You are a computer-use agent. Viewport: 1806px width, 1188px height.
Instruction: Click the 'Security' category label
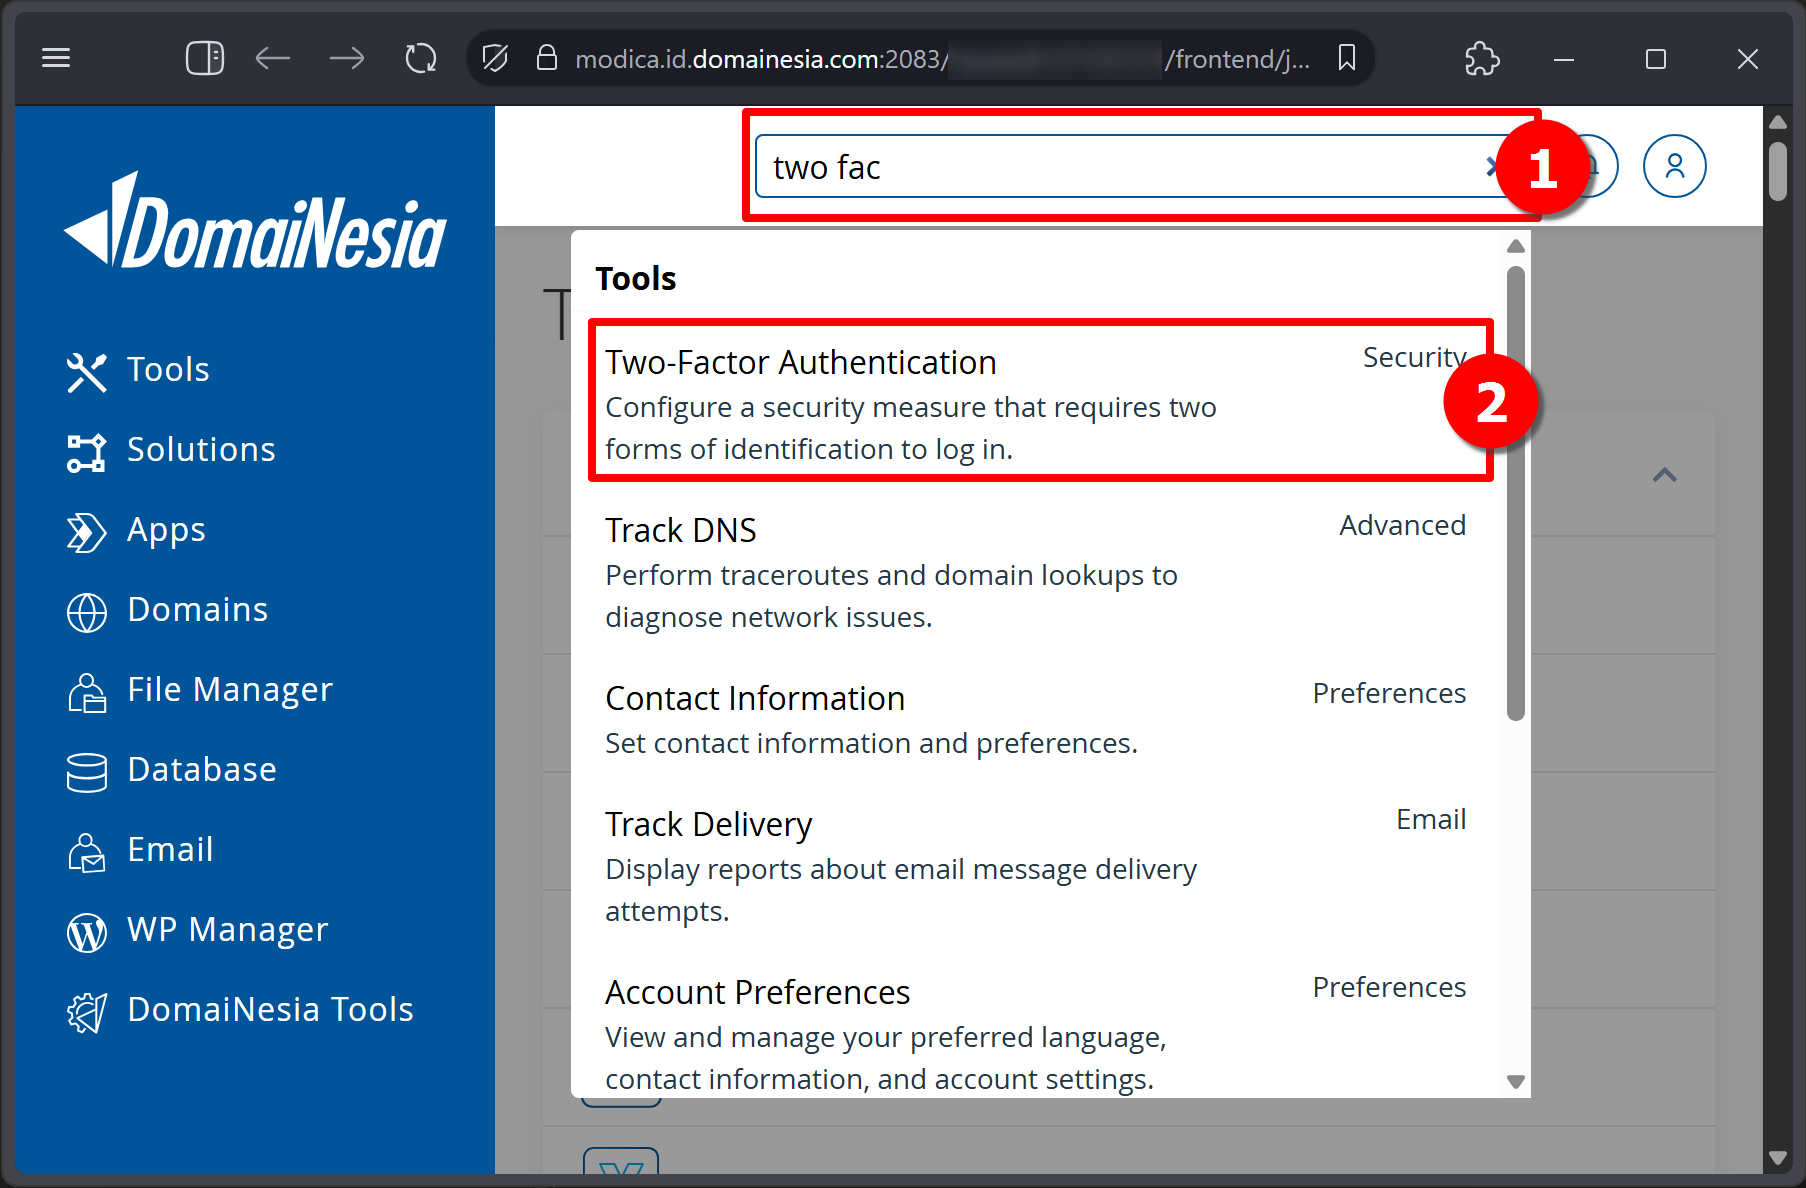(x=1414, y=358)
